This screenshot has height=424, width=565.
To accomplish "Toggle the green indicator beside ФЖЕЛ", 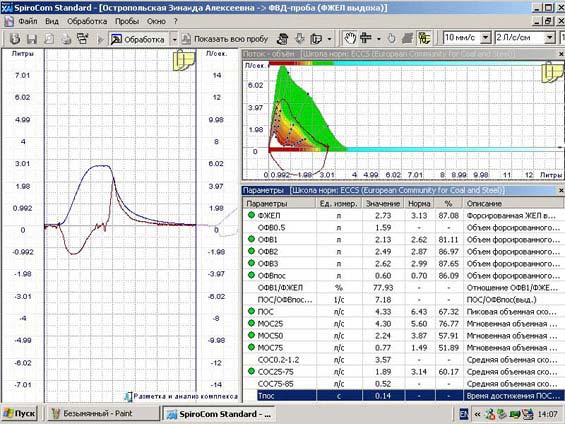I will [252, 215].
